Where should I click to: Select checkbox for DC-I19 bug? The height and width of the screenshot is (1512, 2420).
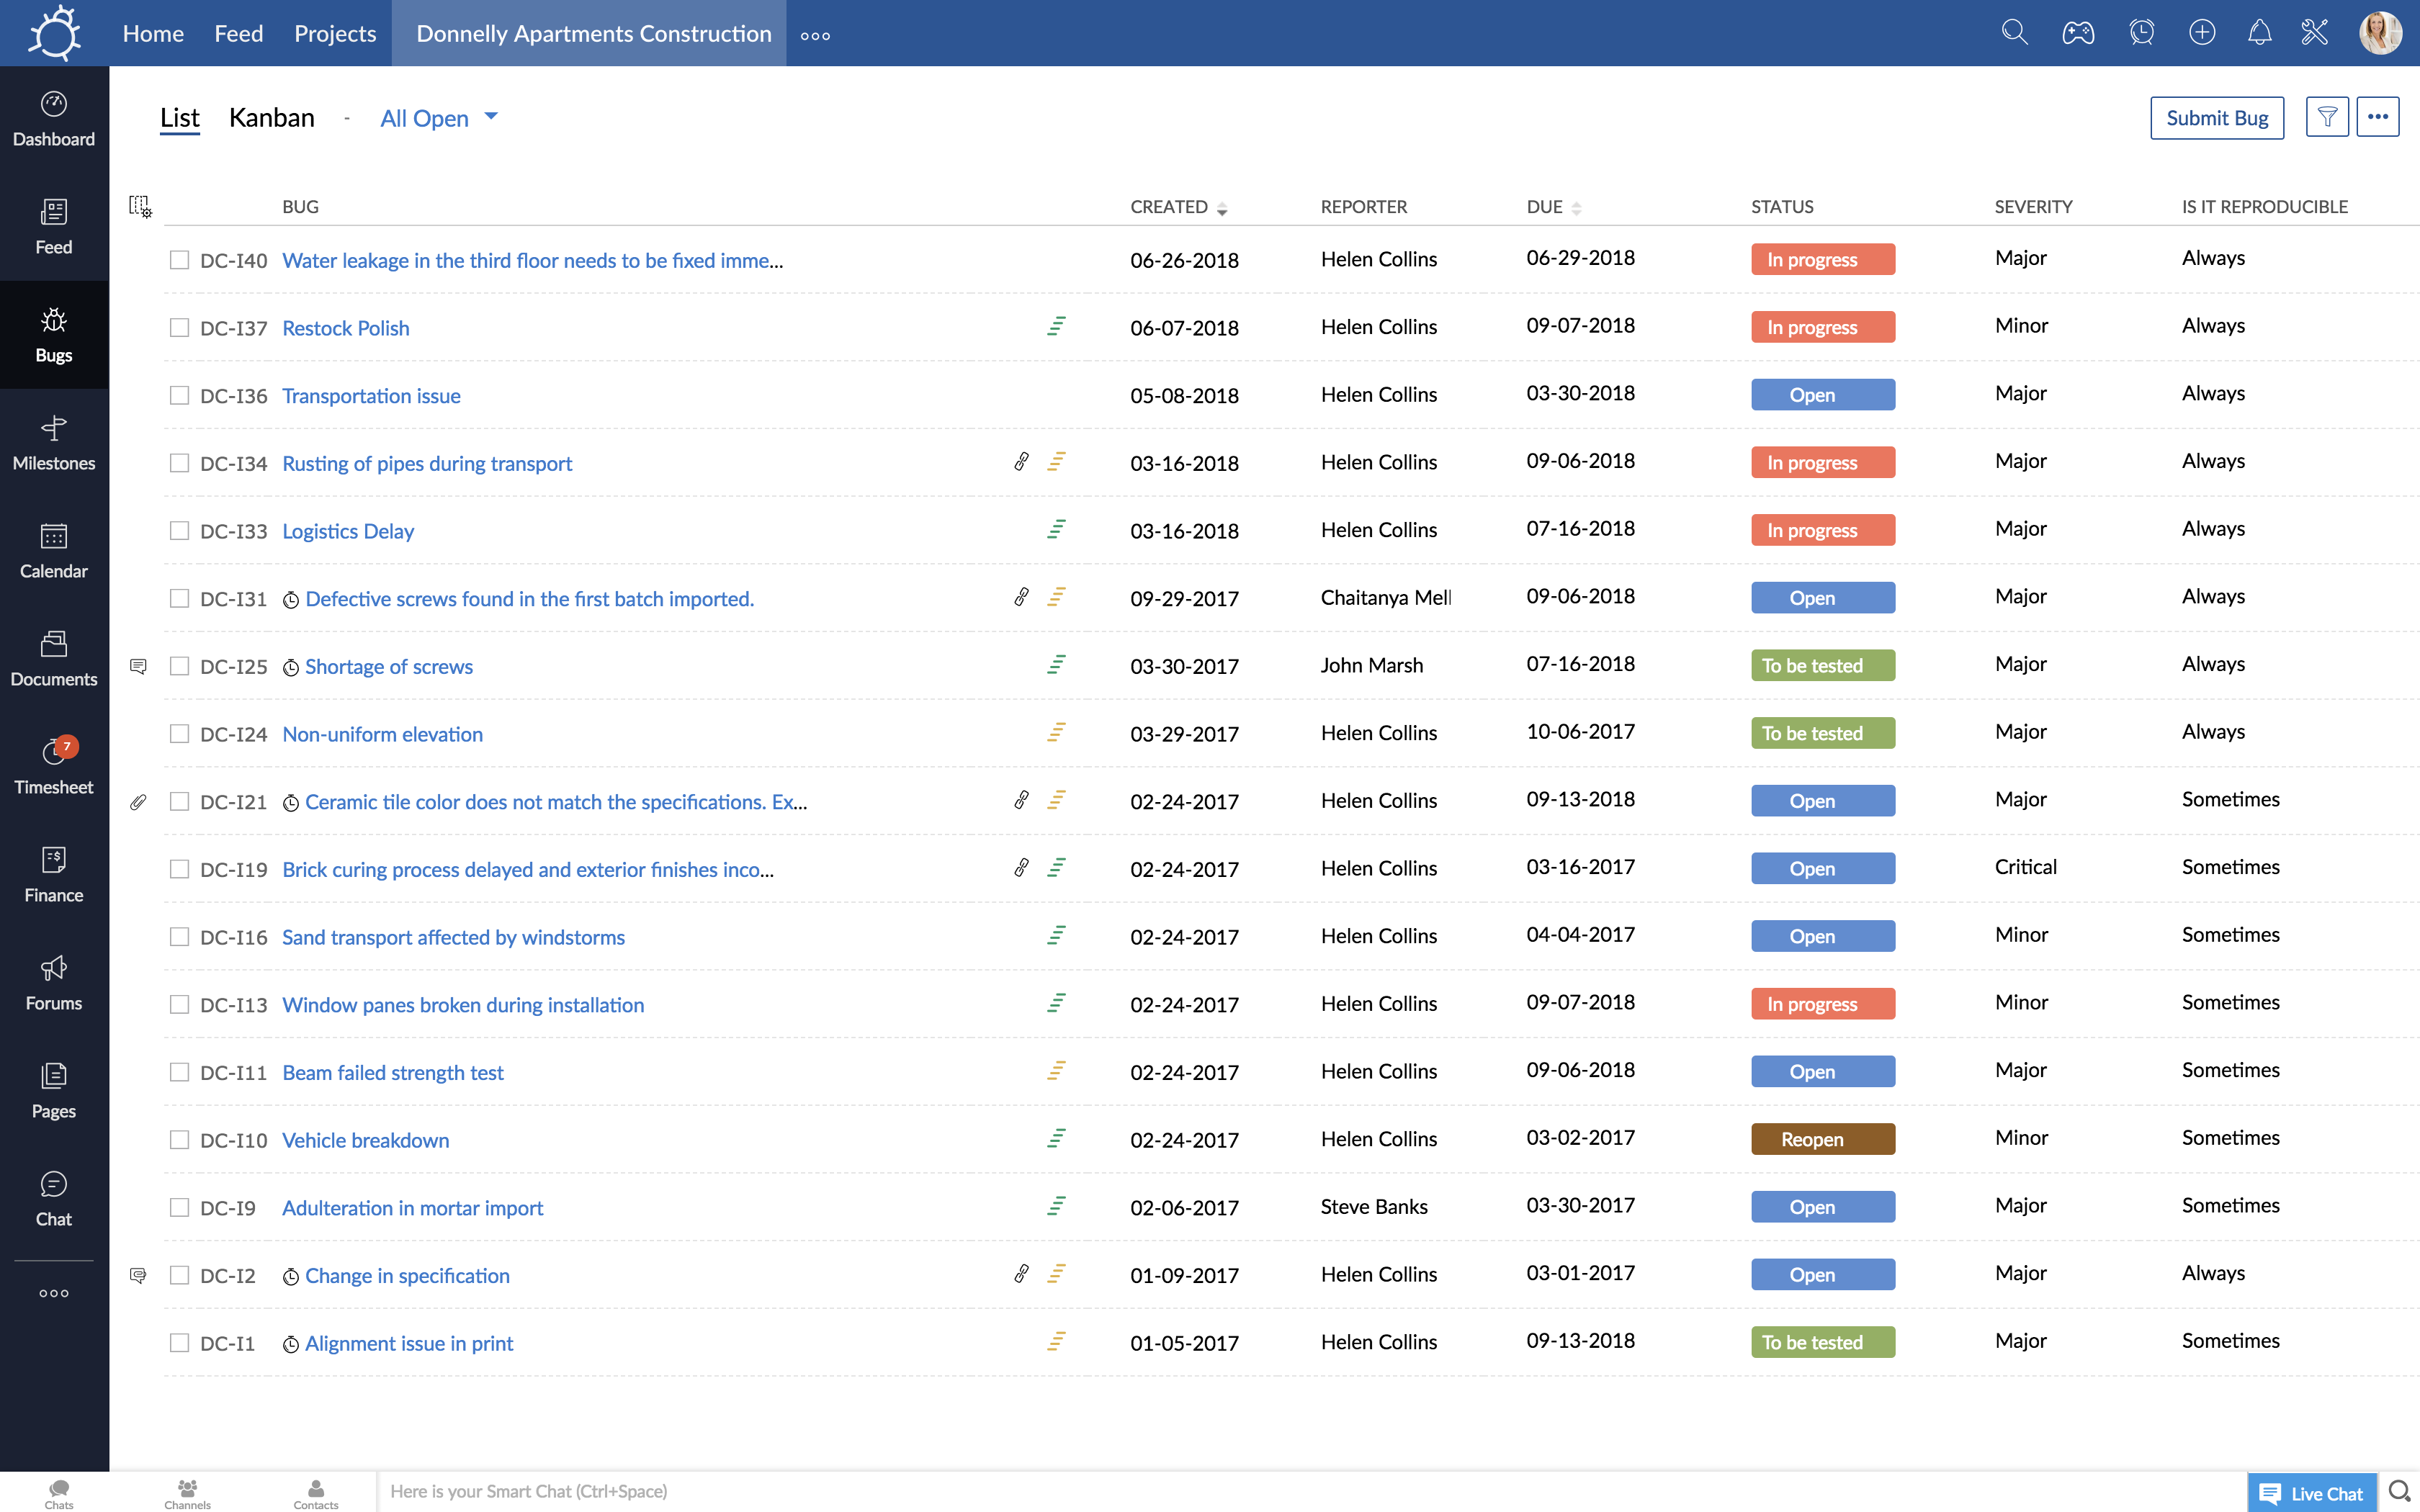click(x=179, y=869)
